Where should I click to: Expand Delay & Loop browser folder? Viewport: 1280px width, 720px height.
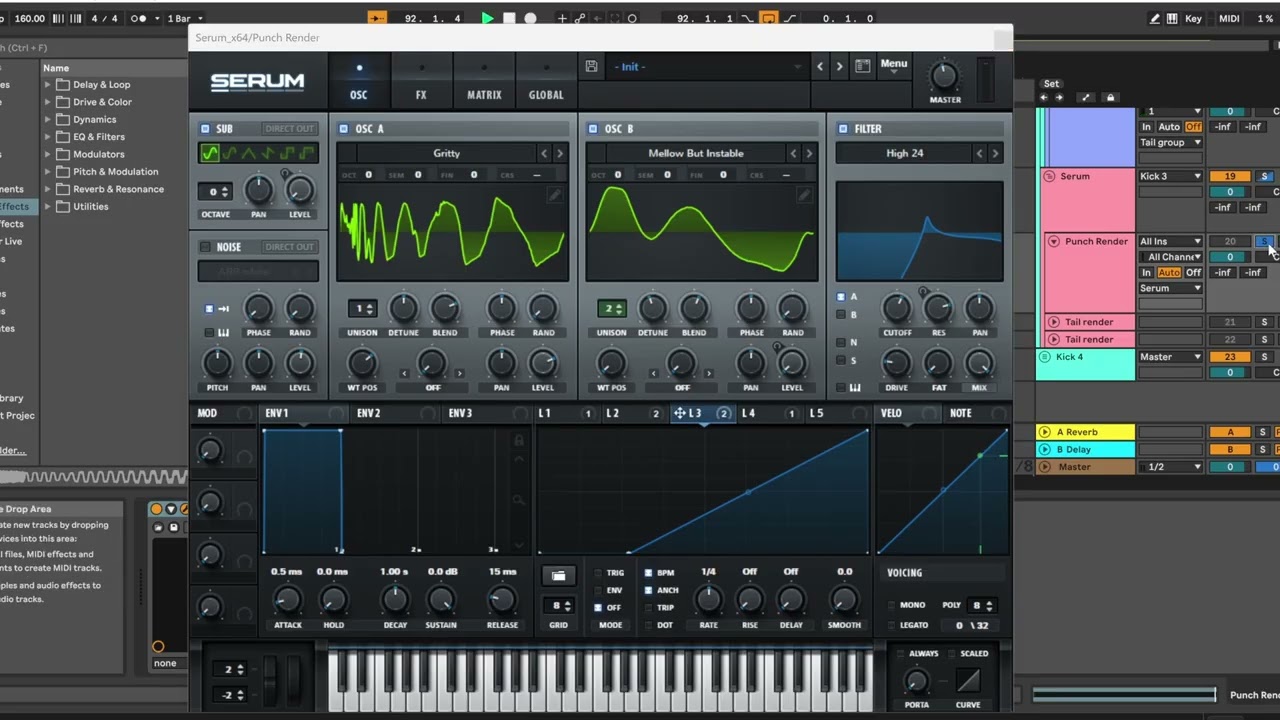click(47, 85)
